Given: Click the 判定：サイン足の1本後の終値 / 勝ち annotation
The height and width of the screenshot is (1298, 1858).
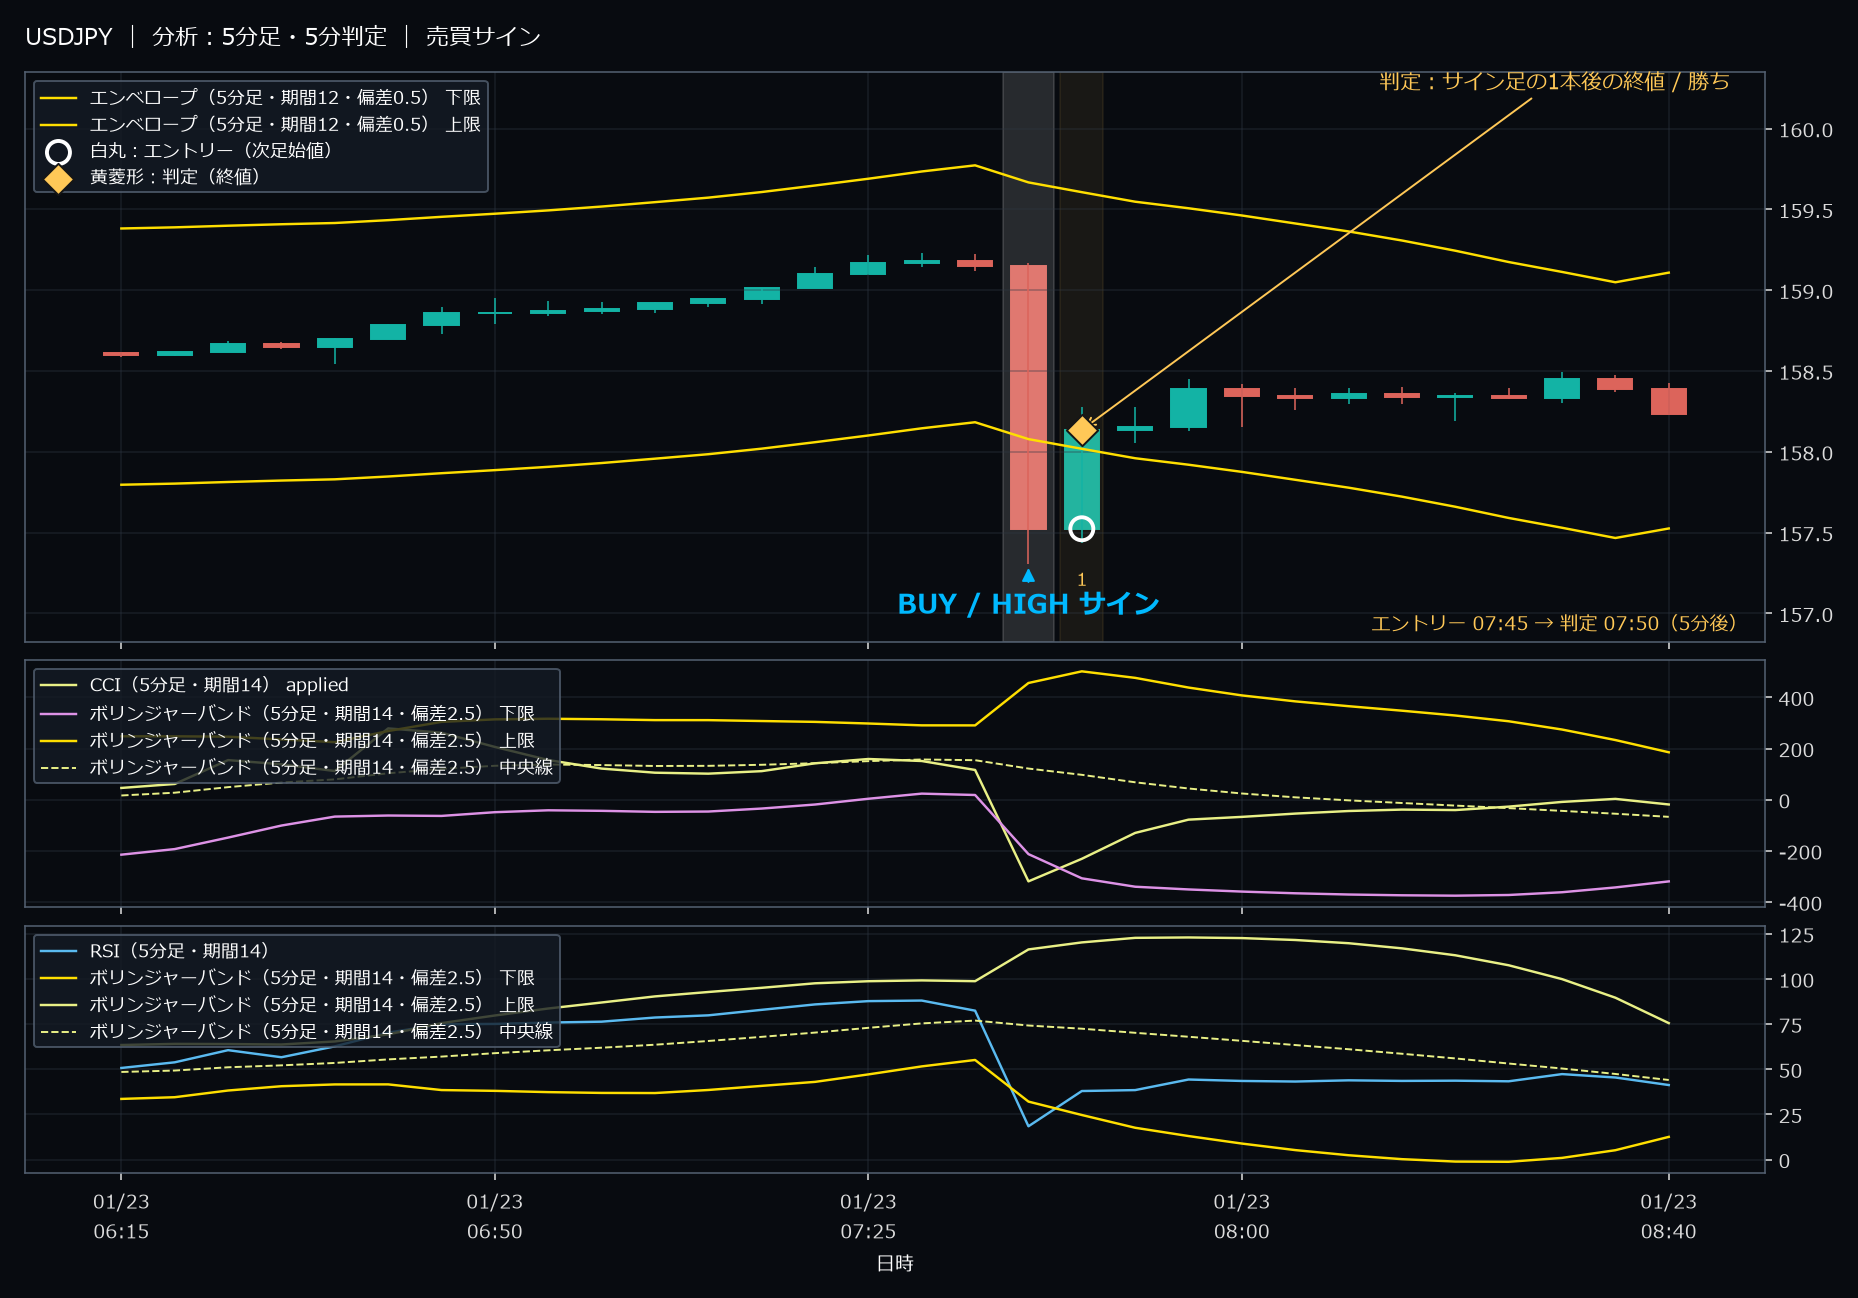Looking at the screenshot, I should 1554,81.
